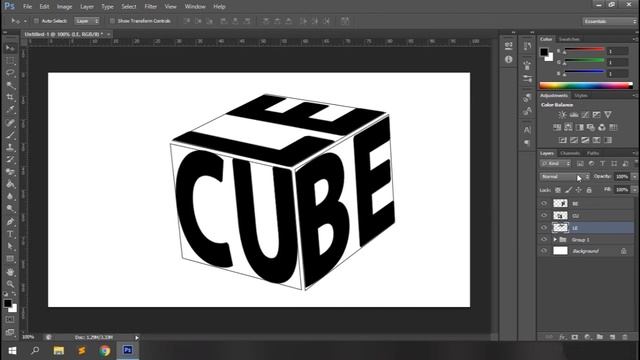Create a new layer
The width and height of the screenshot is (640, 360).
click(612, 337)
